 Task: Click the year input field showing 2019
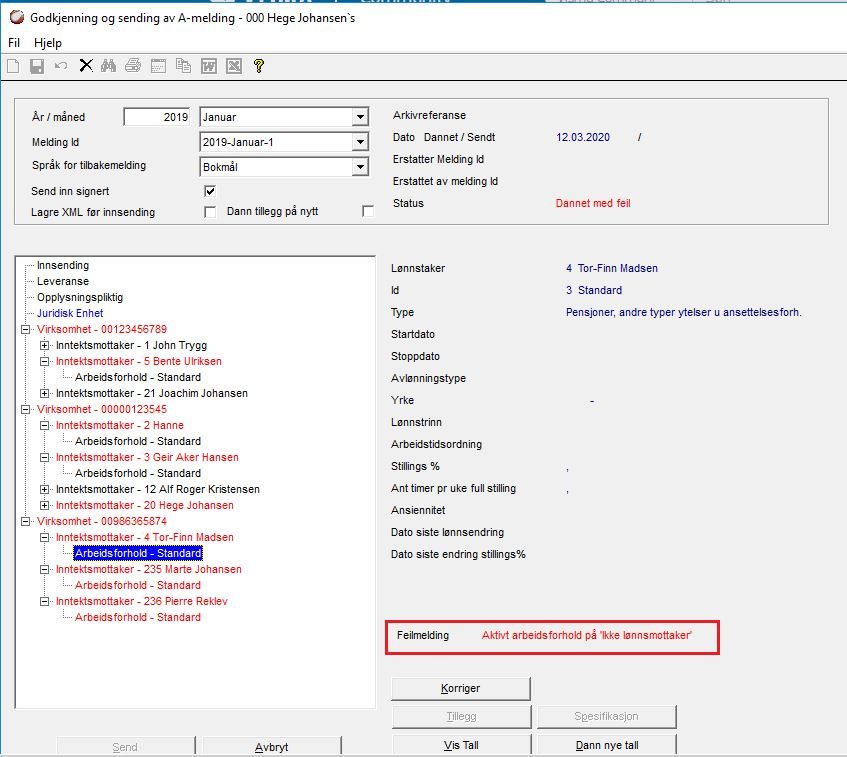pos(157,117)
